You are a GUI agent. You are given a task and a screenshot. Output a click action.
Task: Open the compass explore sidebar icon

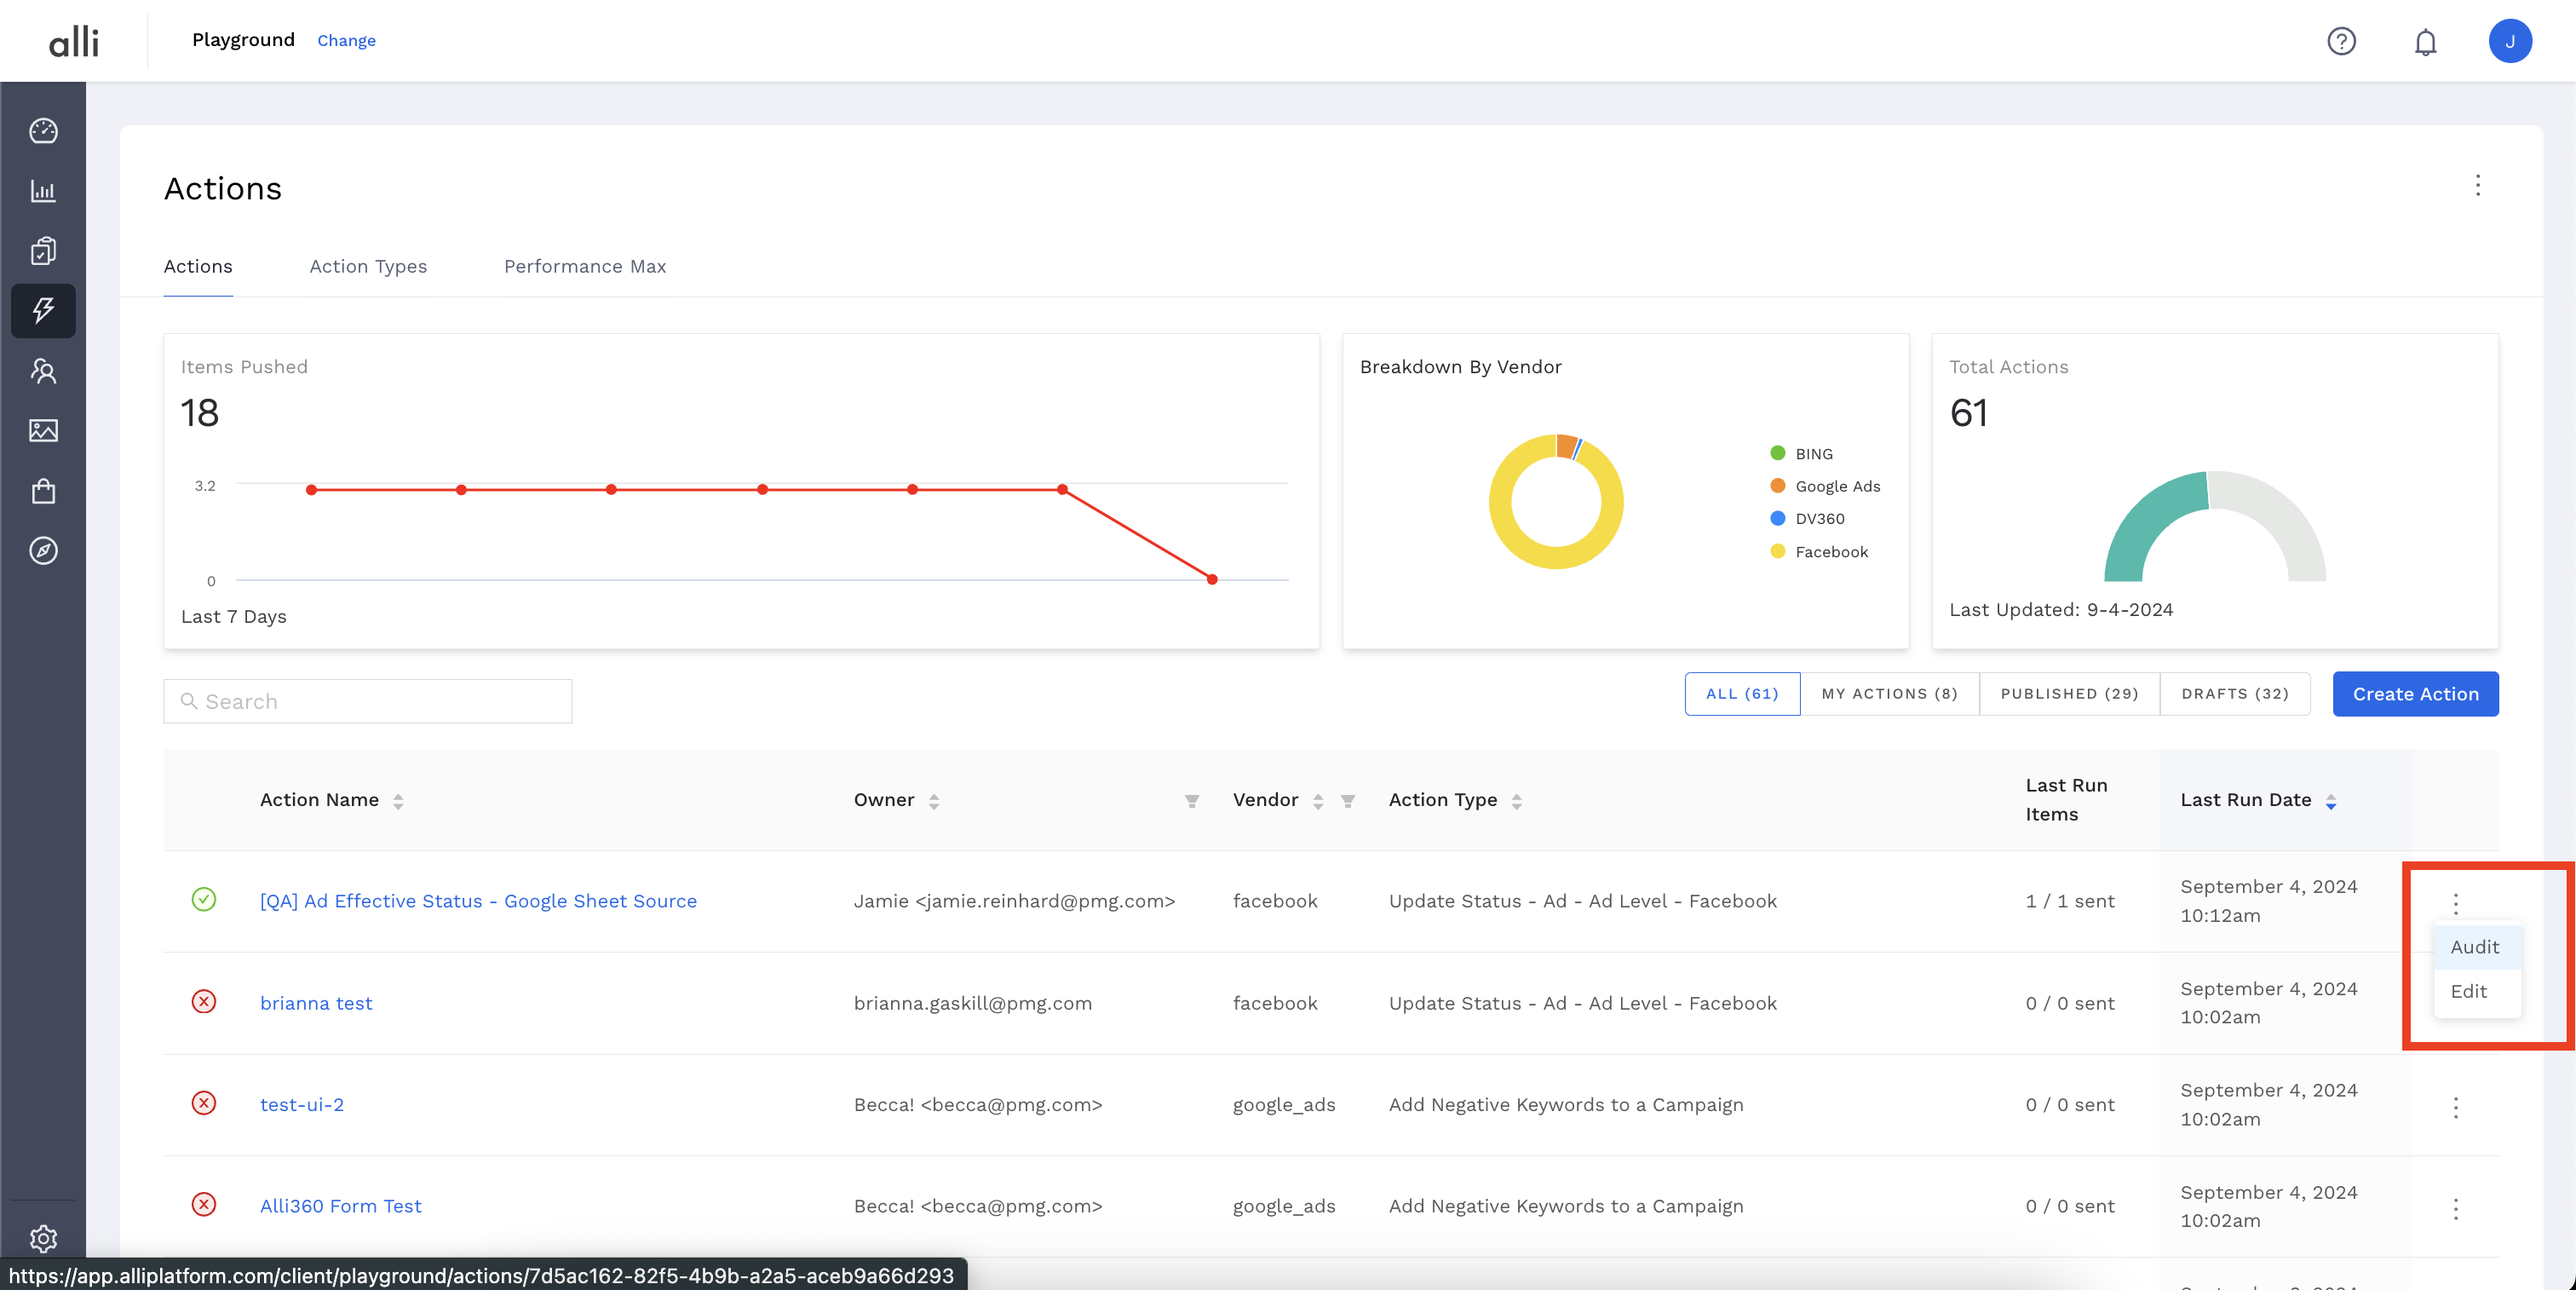43,551
